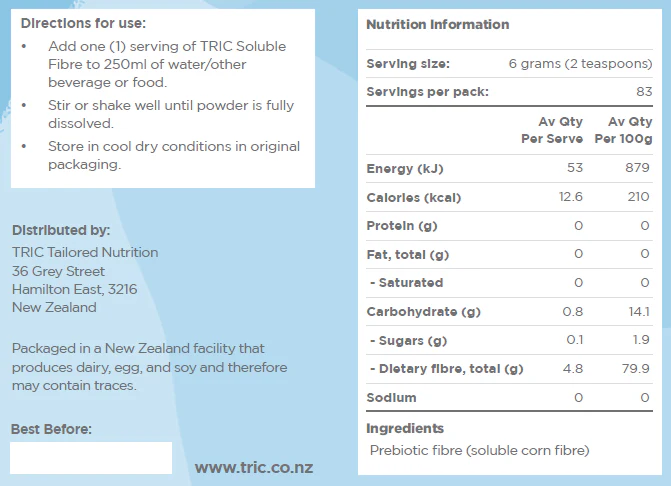Select the Sugars (g) row label
The image size is (671, 486).
click(x=409, y=341)
